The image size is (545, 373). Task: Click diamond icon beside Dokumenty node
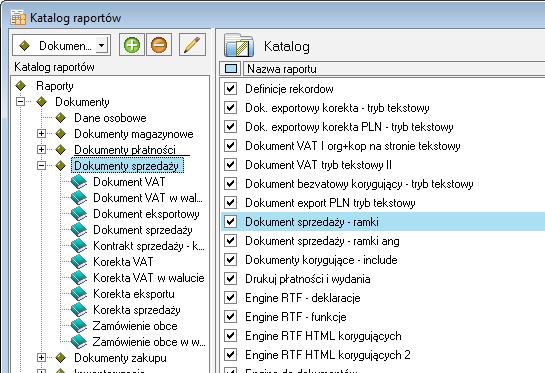[42, 102]
